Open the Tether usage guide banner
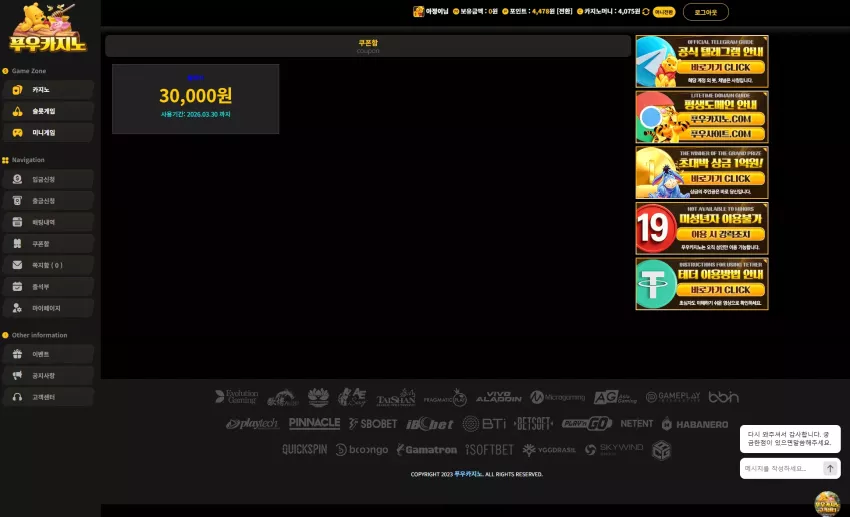 (701, 283)
